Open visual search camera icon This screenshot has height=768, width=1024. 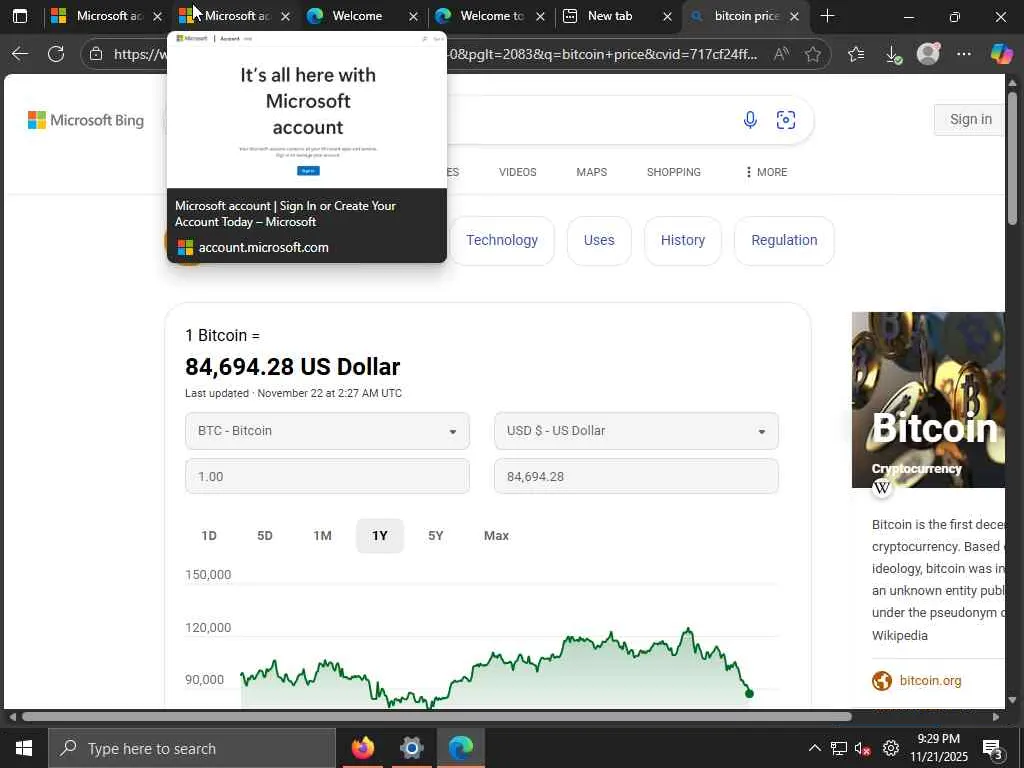click(x=786, y=120)
